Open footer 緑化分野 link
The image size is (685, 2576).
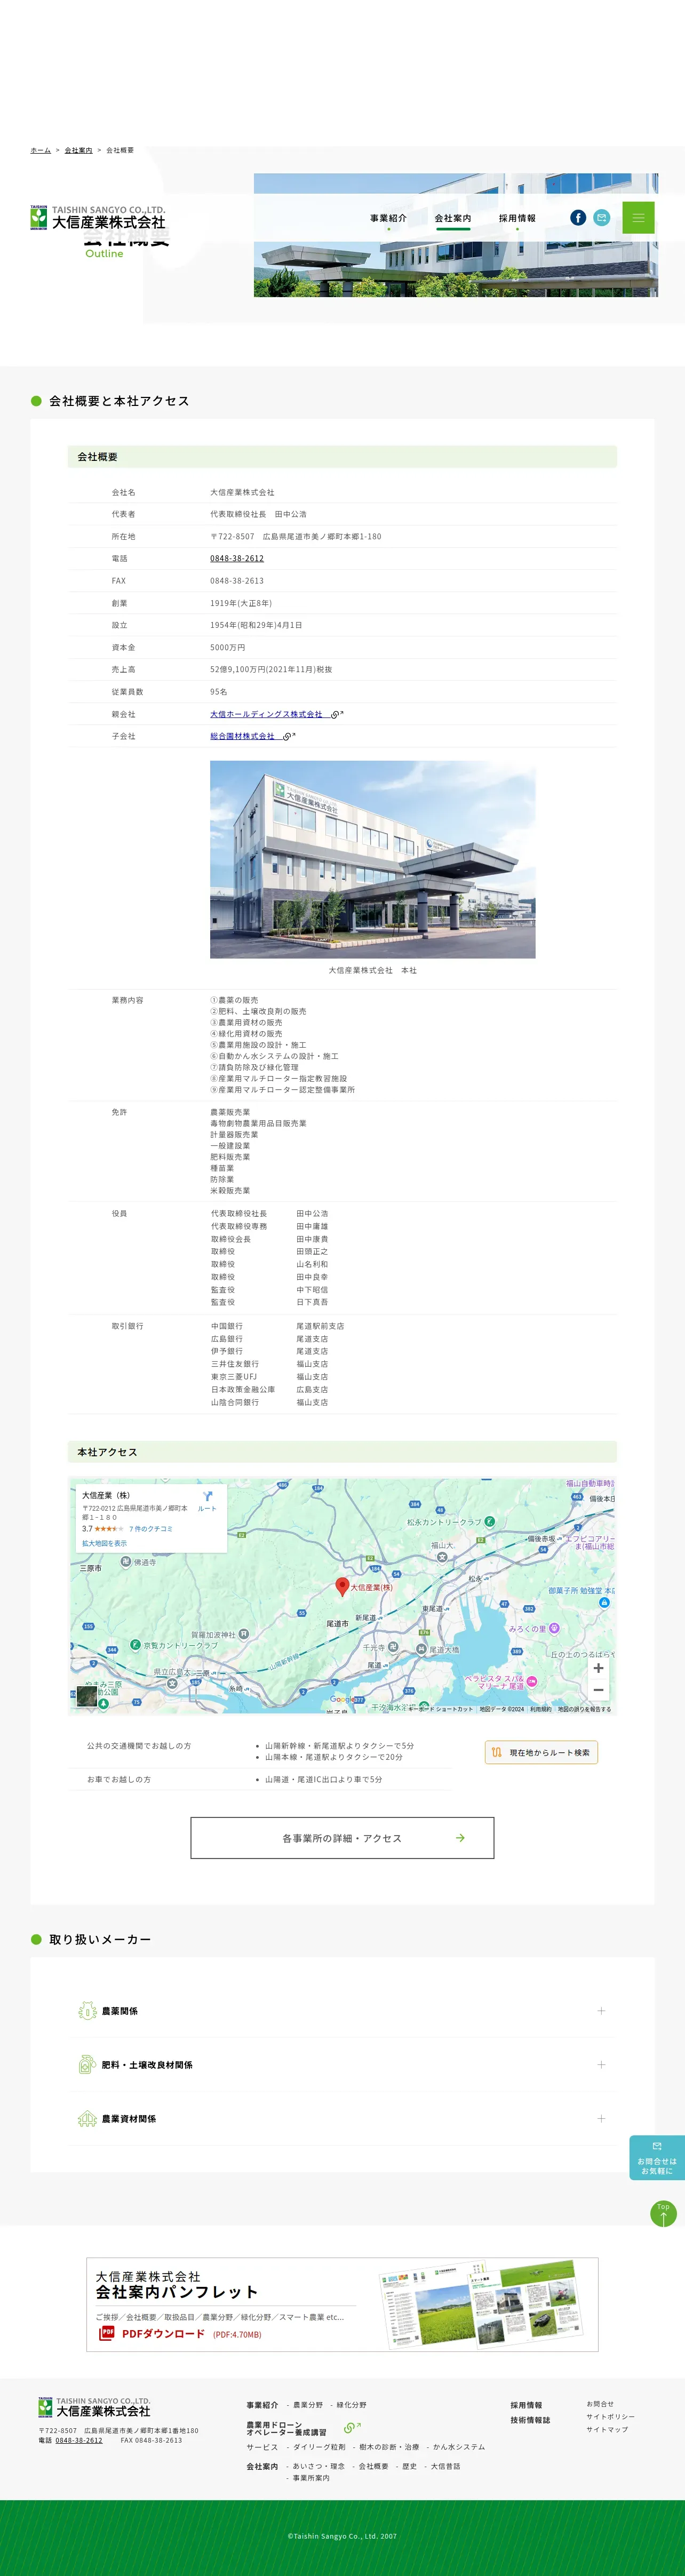coord(351,2405)
